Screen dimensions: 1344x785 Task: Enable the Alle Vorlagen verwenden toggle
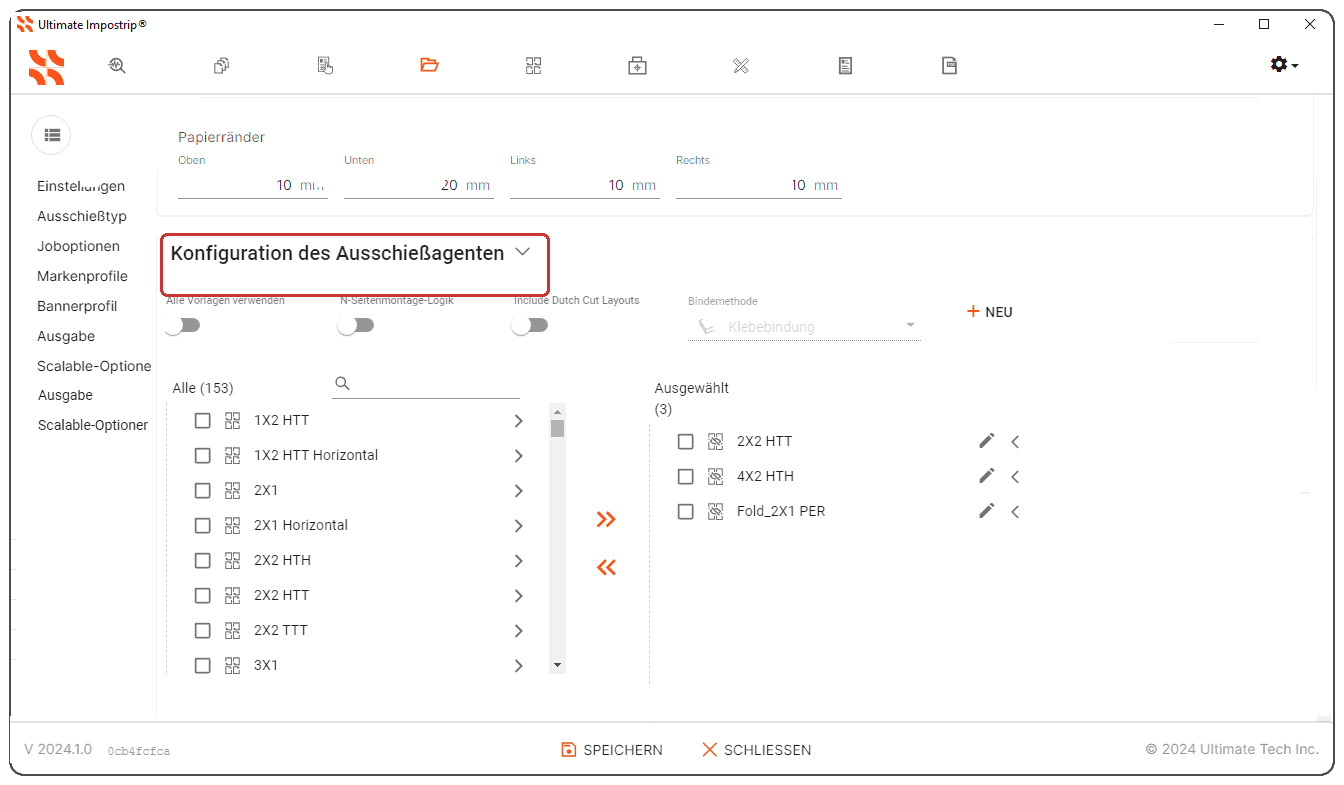183,325
